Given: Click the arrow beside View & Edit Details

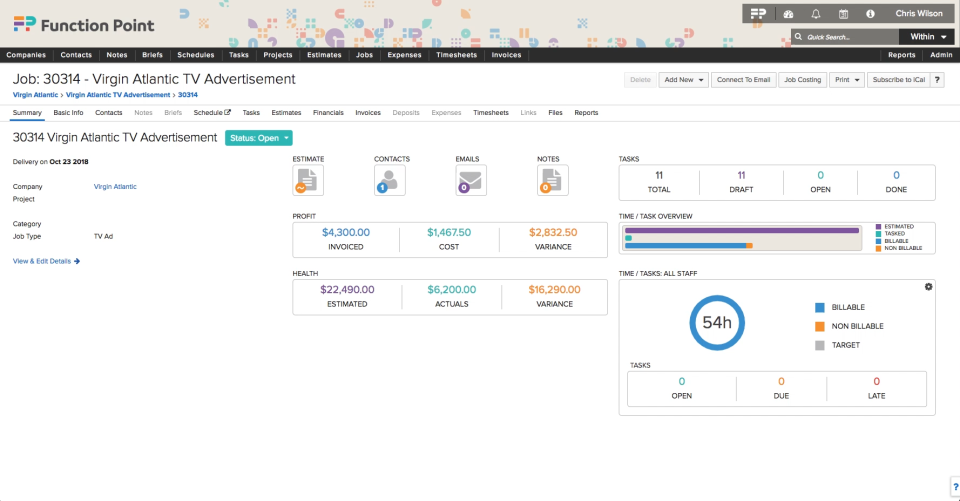Looking at the screenshot, I should [77, 262].
